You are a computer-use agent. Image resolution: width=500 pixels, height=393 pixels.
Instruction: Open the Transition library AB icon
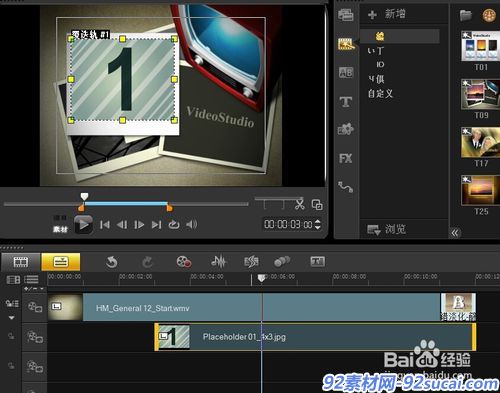click(x=346, y=72)
